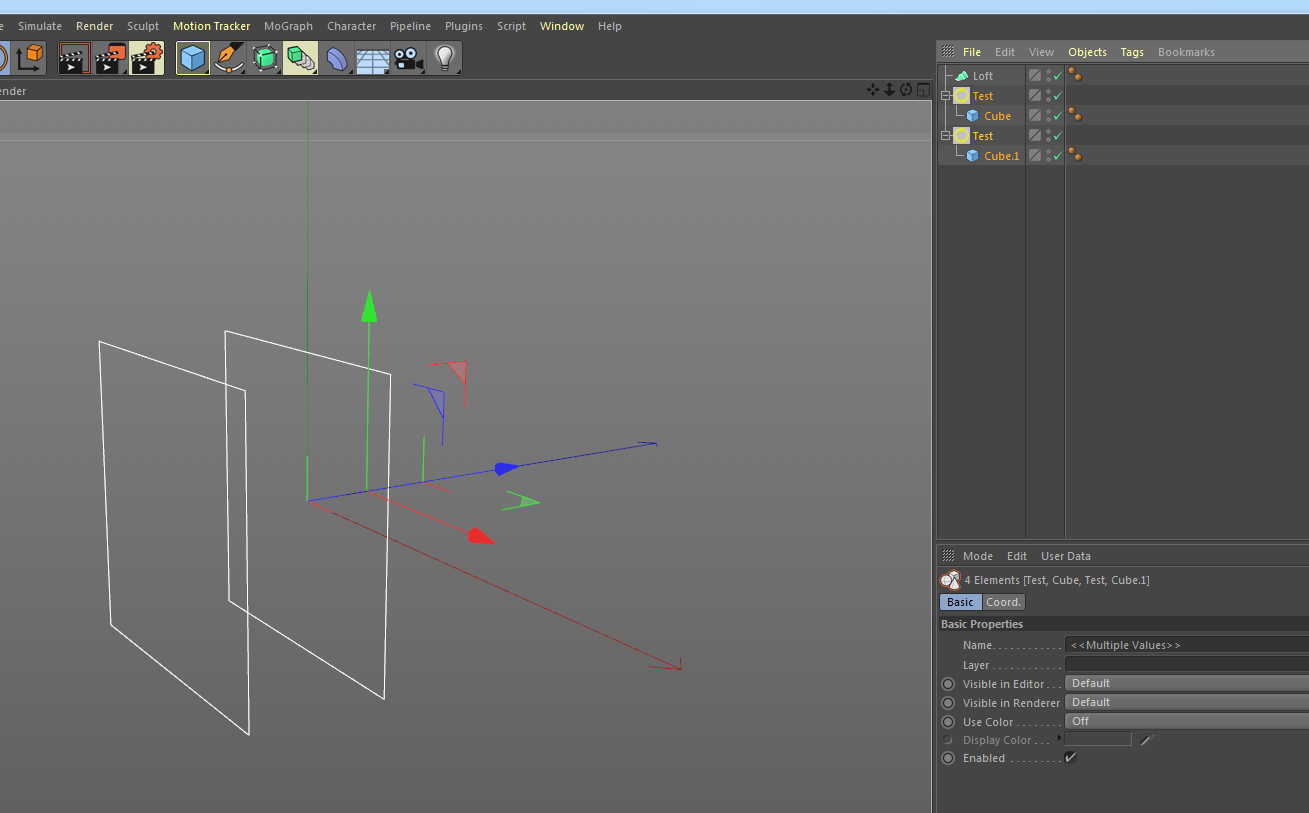Open the Attribute Manager Mode menu
The height and width of the screenshot is (813, 1309).
(977, 556)
